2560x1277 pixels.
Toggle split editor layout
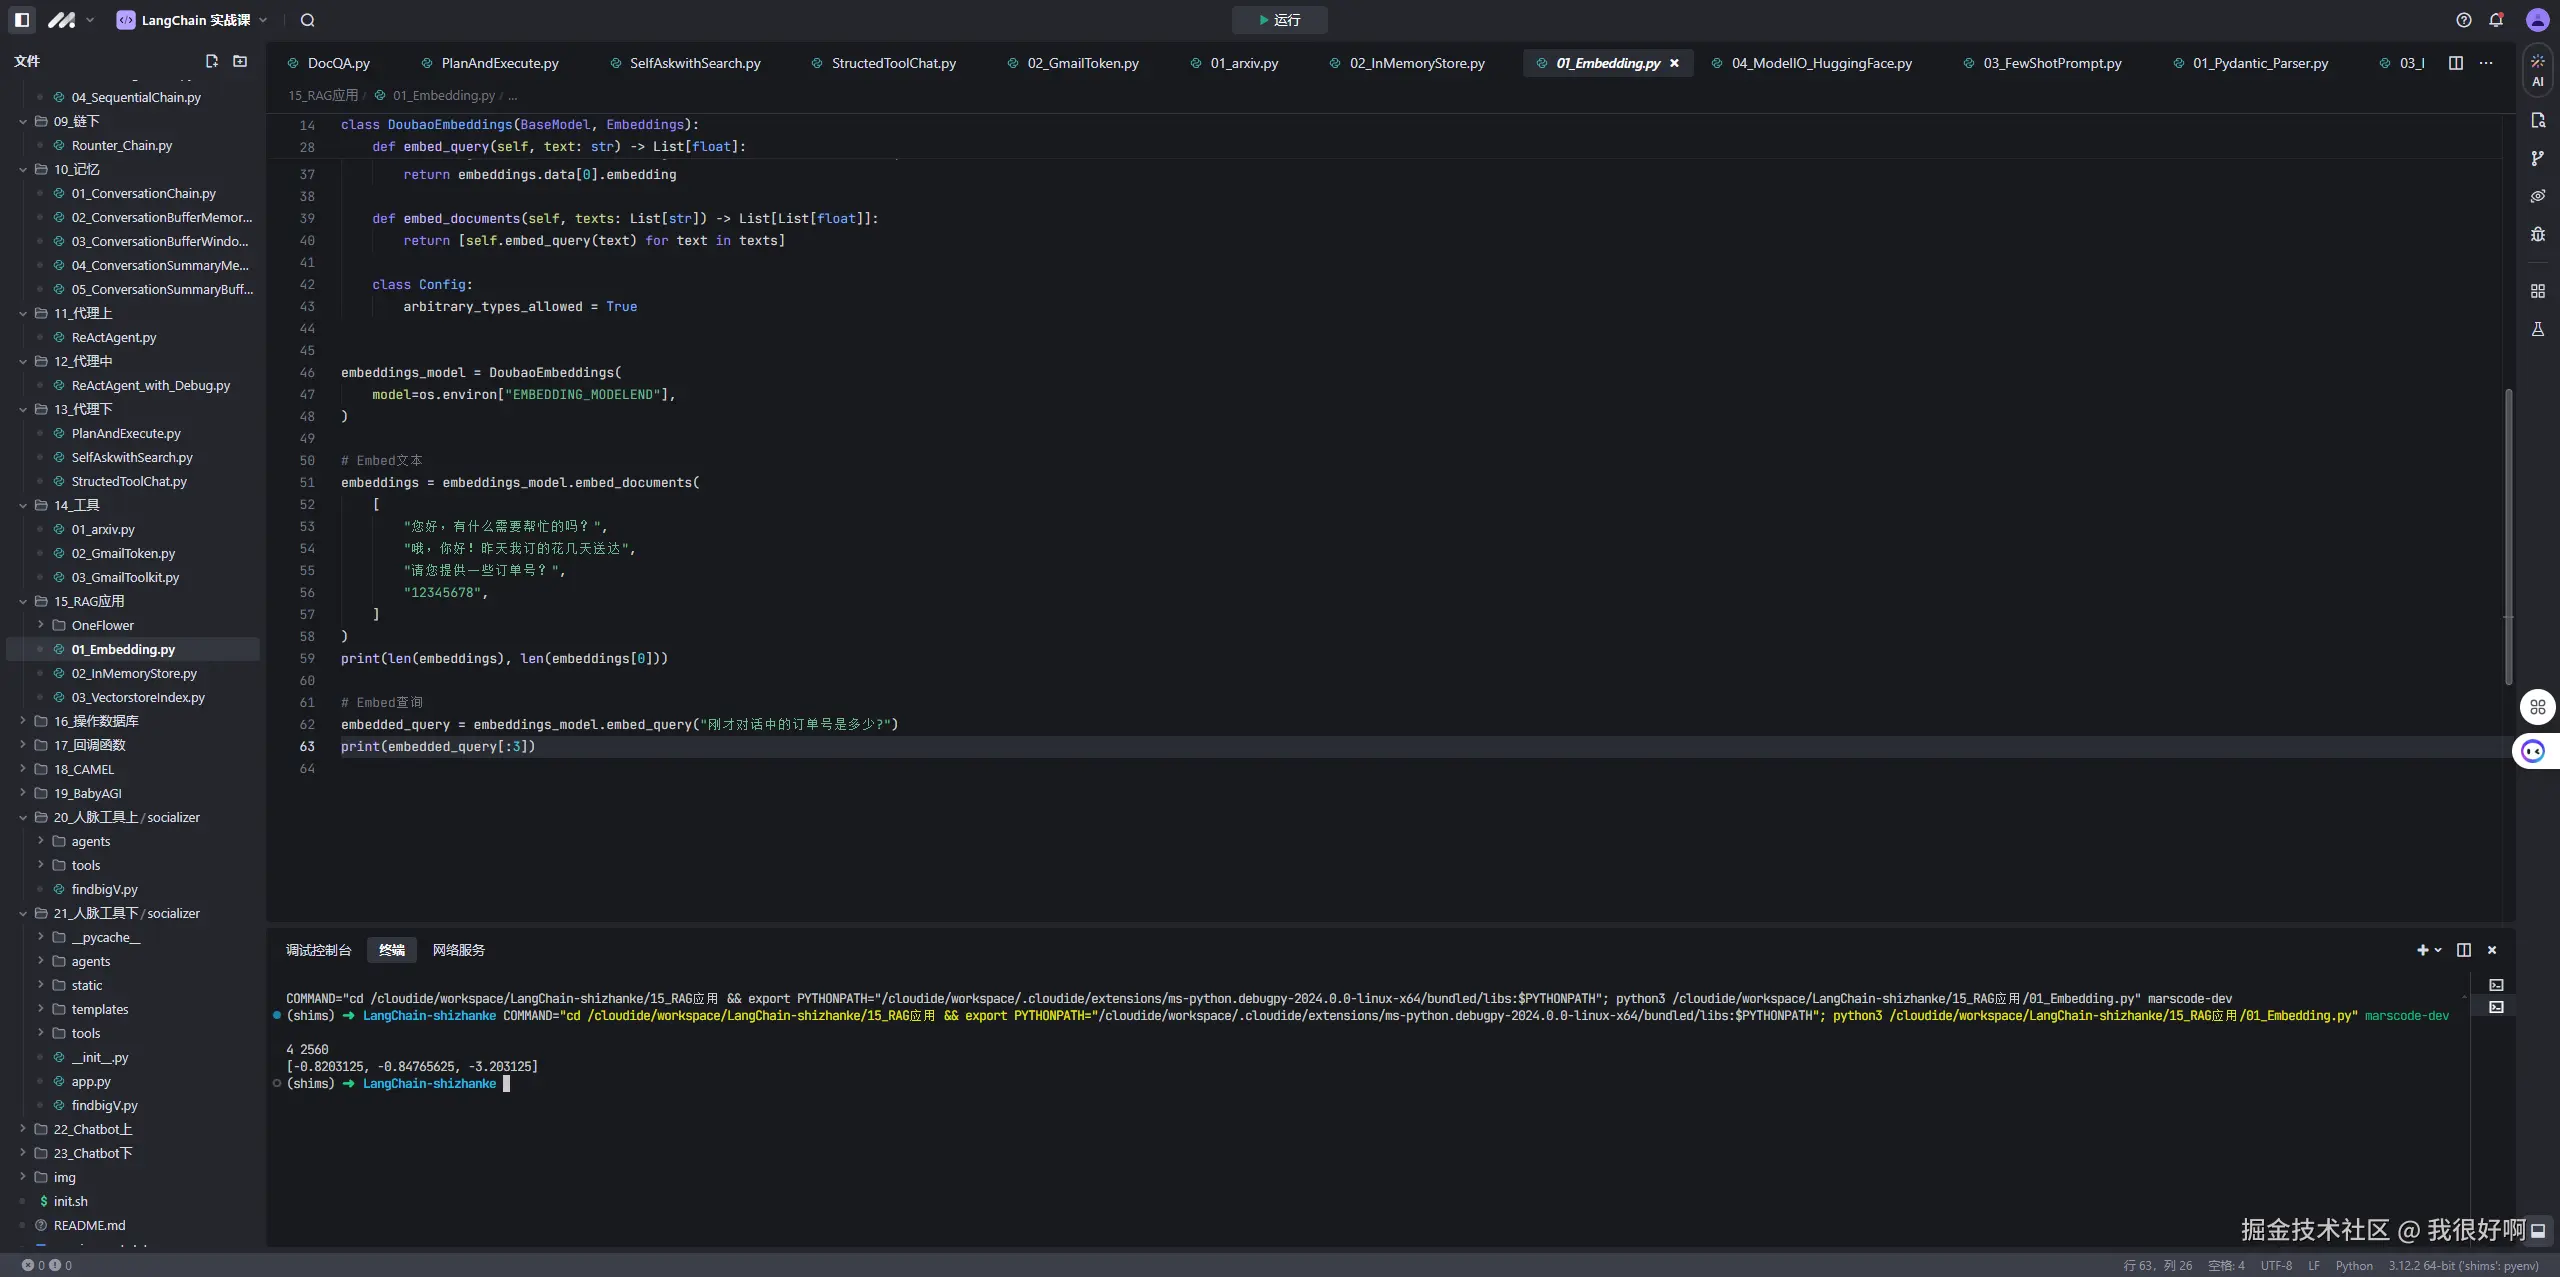(2455, 63)
